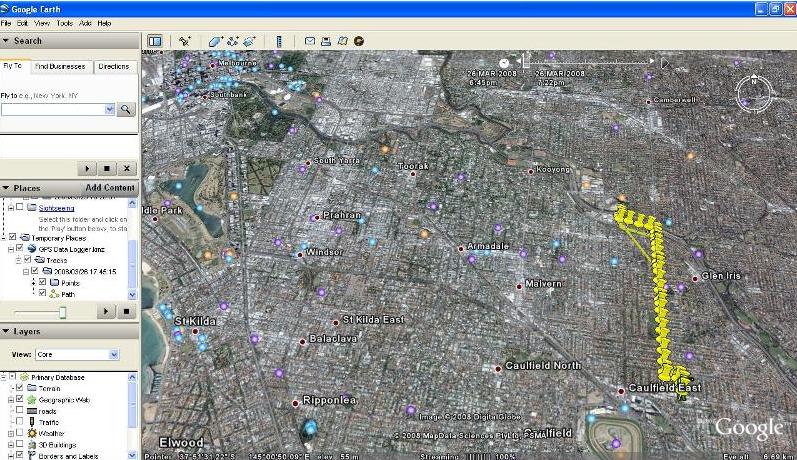Toggle the sidebar show/hide toolbar icon
The image size is (797, 460).
[155, 41]
